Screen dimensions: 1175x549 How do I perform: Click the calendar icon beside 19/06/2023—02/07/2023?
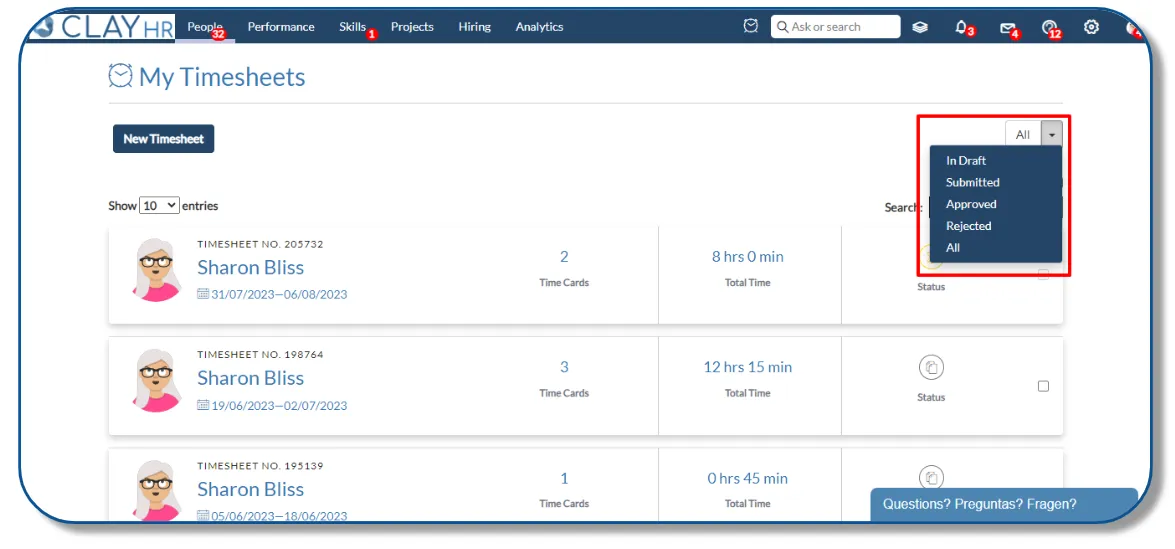click(x=202, y=405)
